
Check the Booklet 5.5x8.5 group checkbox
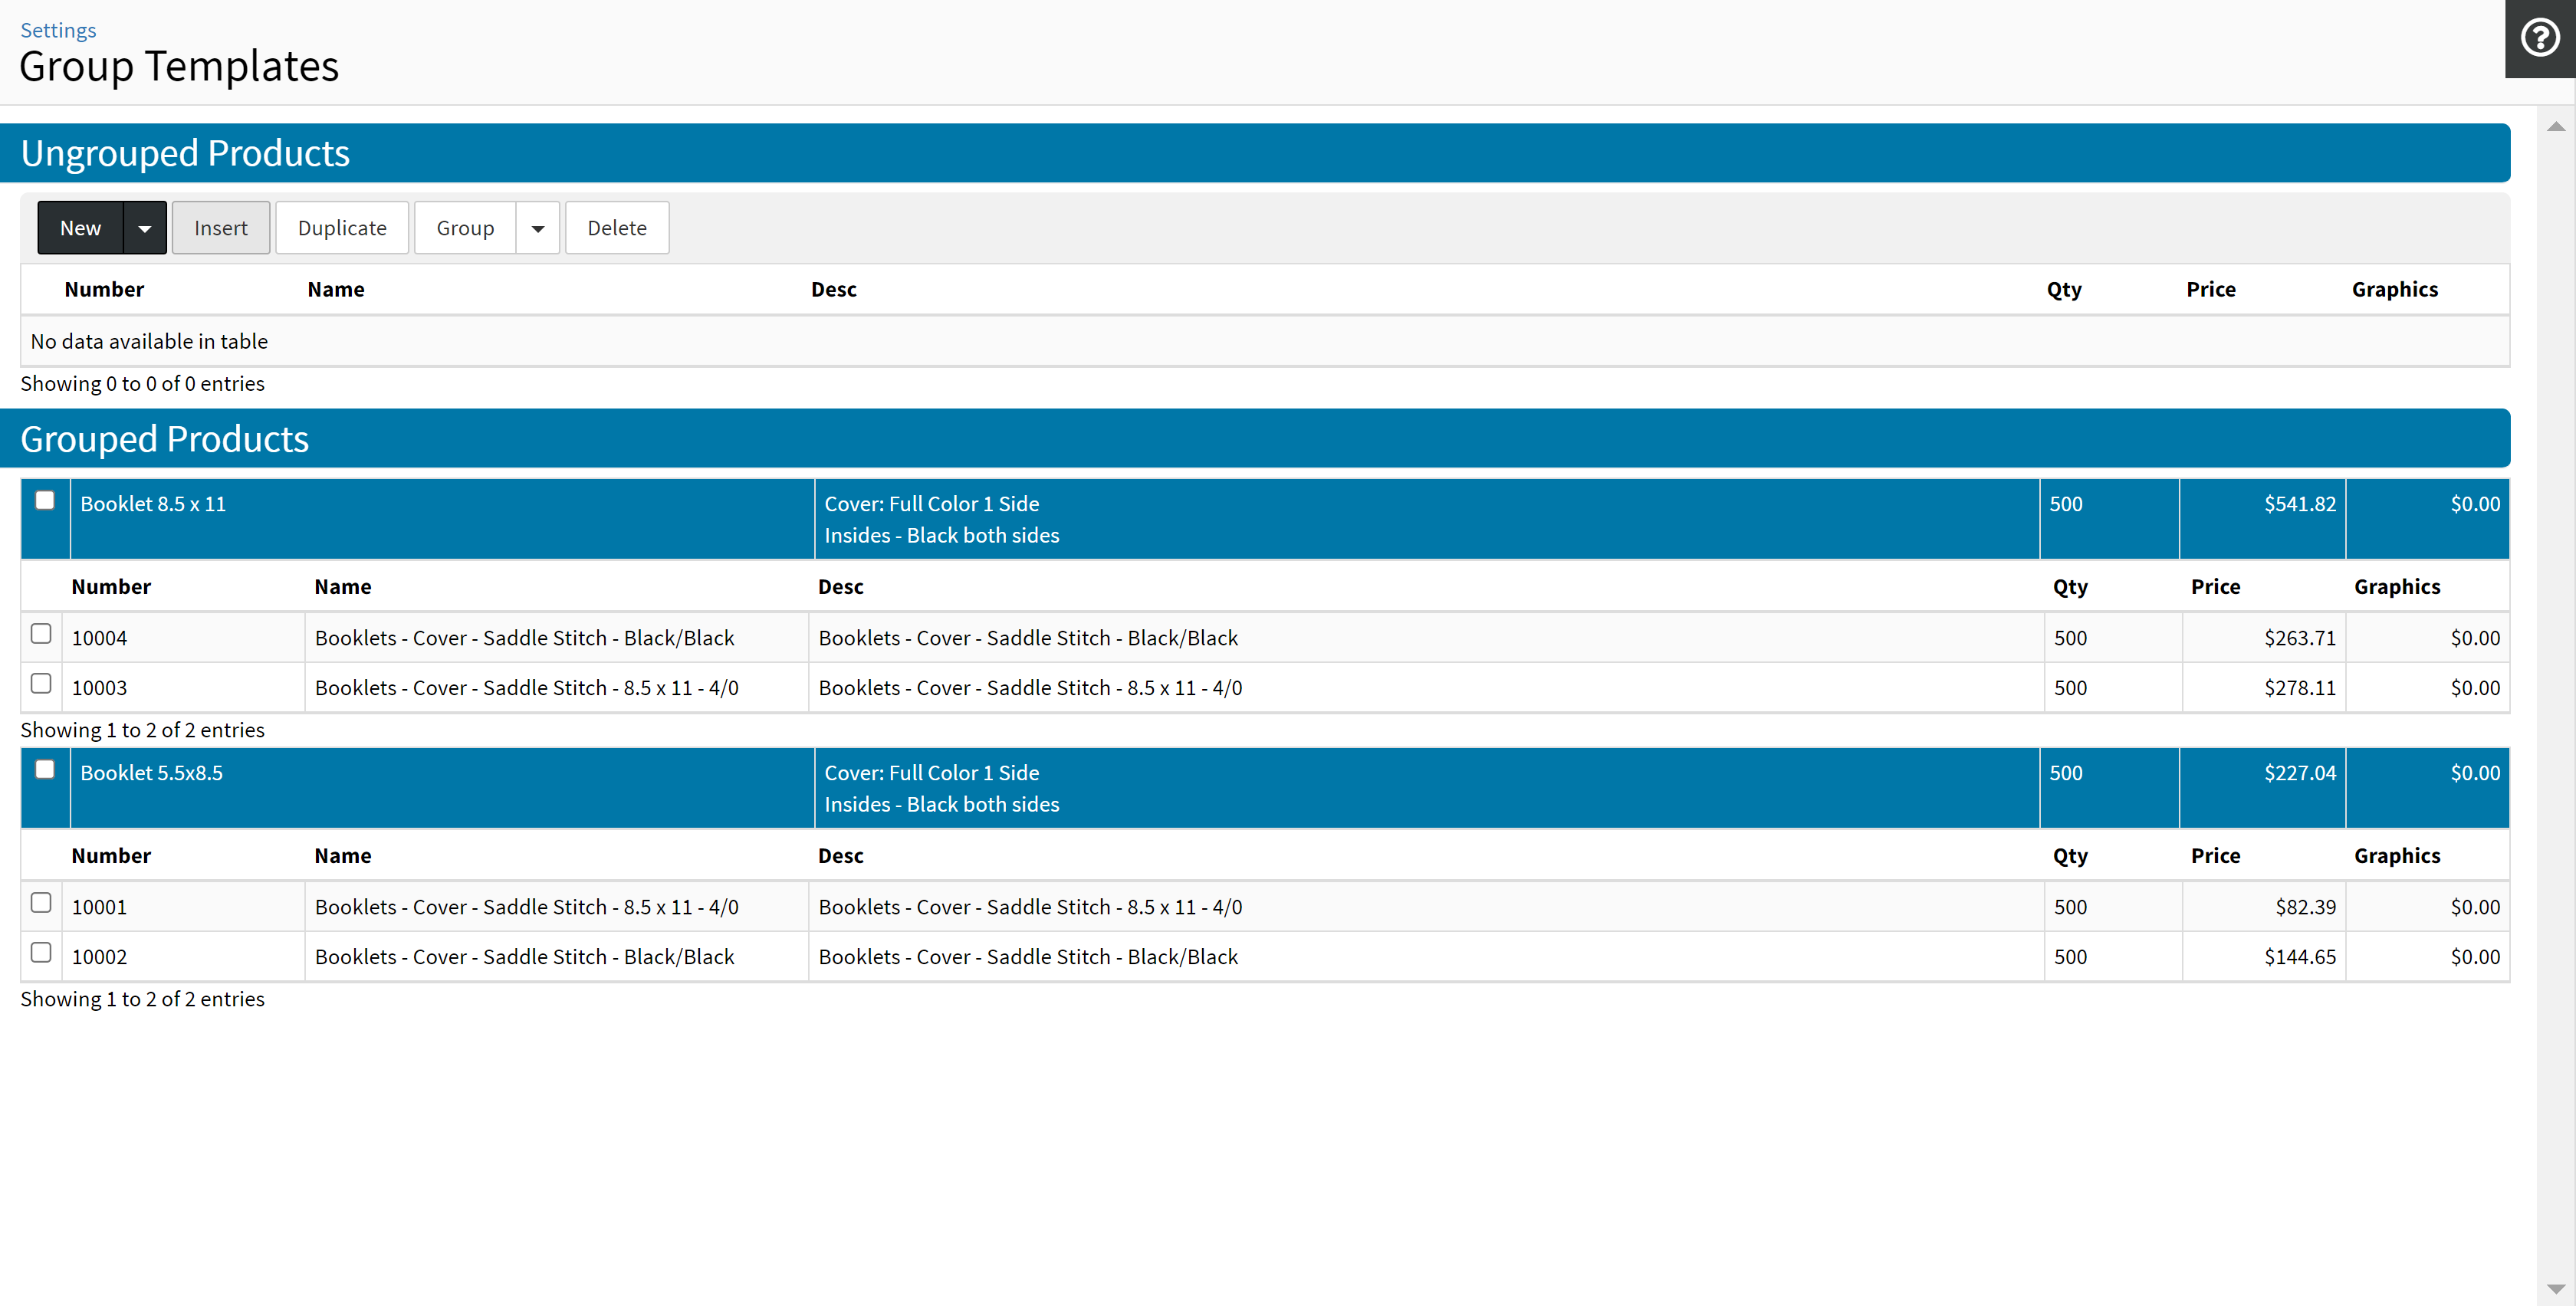click(x=45, y=769)
